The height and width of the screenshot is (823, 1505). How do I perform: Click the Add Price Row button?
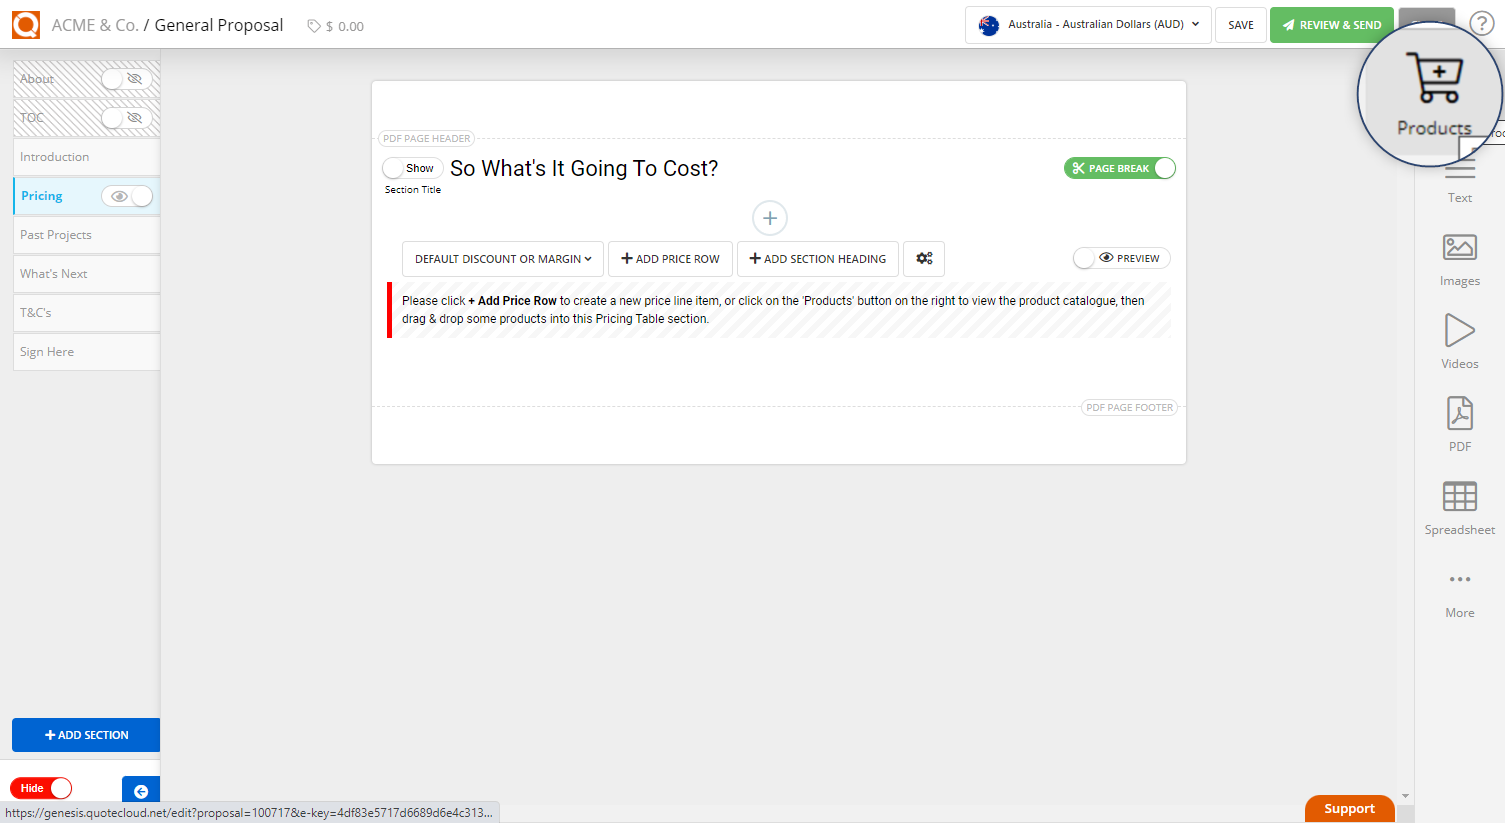(x=670, y=259)
